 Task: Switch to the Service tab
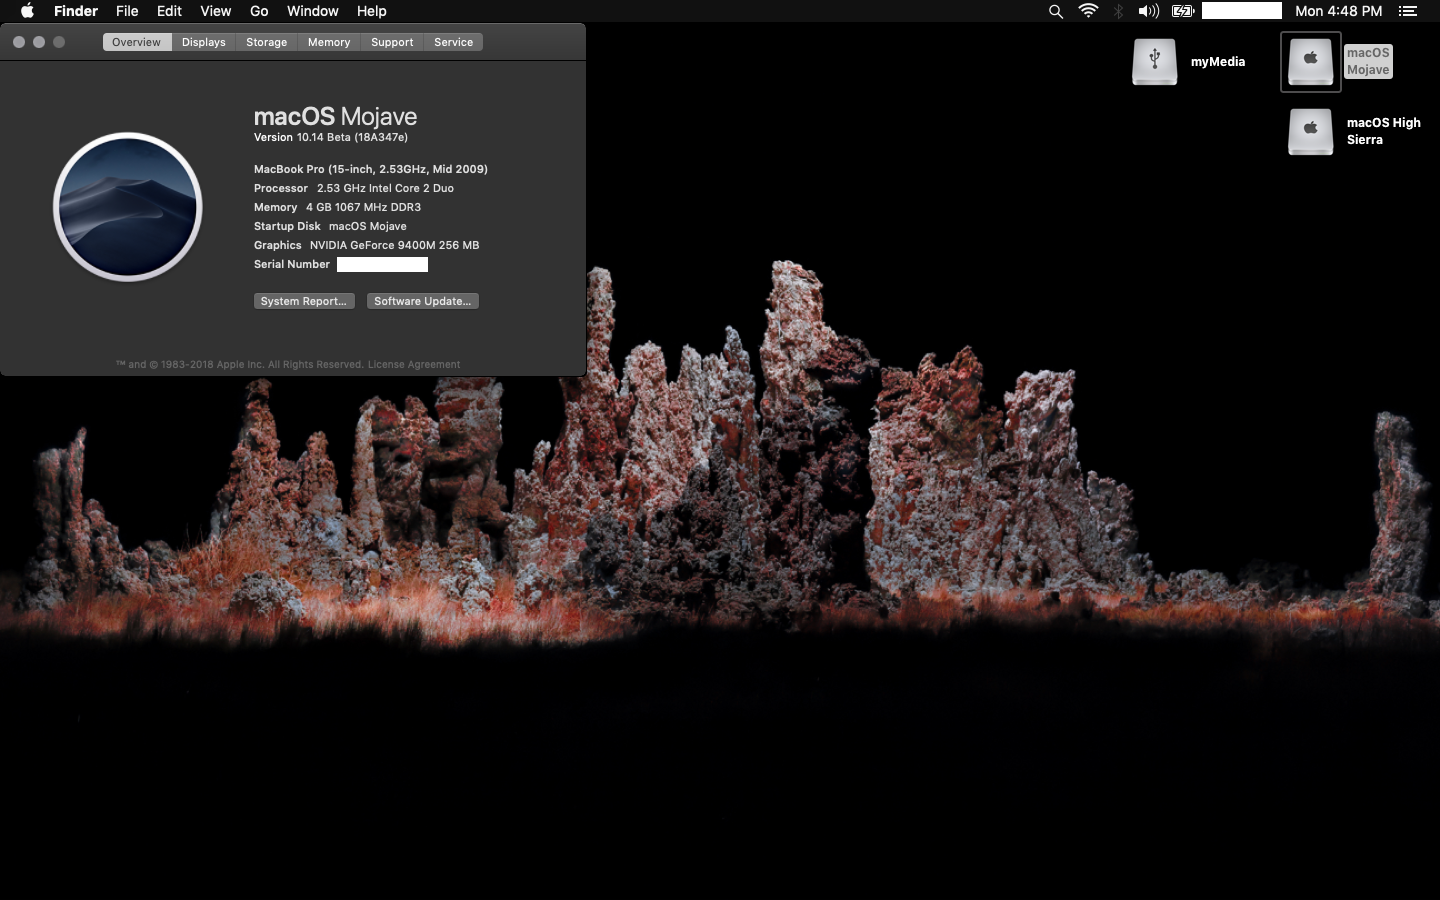tap(453, 42)
